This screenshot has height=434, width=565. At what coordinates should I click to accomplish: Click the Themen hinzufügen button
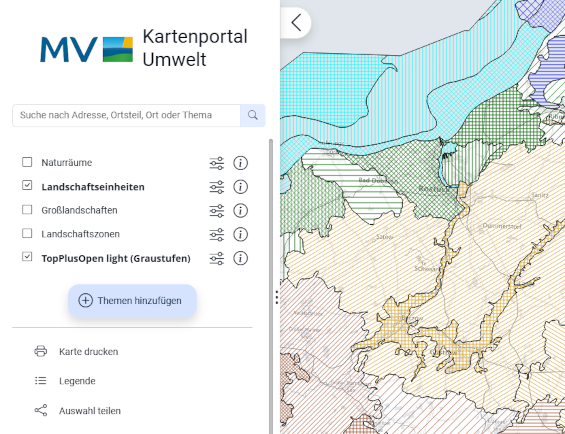(x=133, y=301)
